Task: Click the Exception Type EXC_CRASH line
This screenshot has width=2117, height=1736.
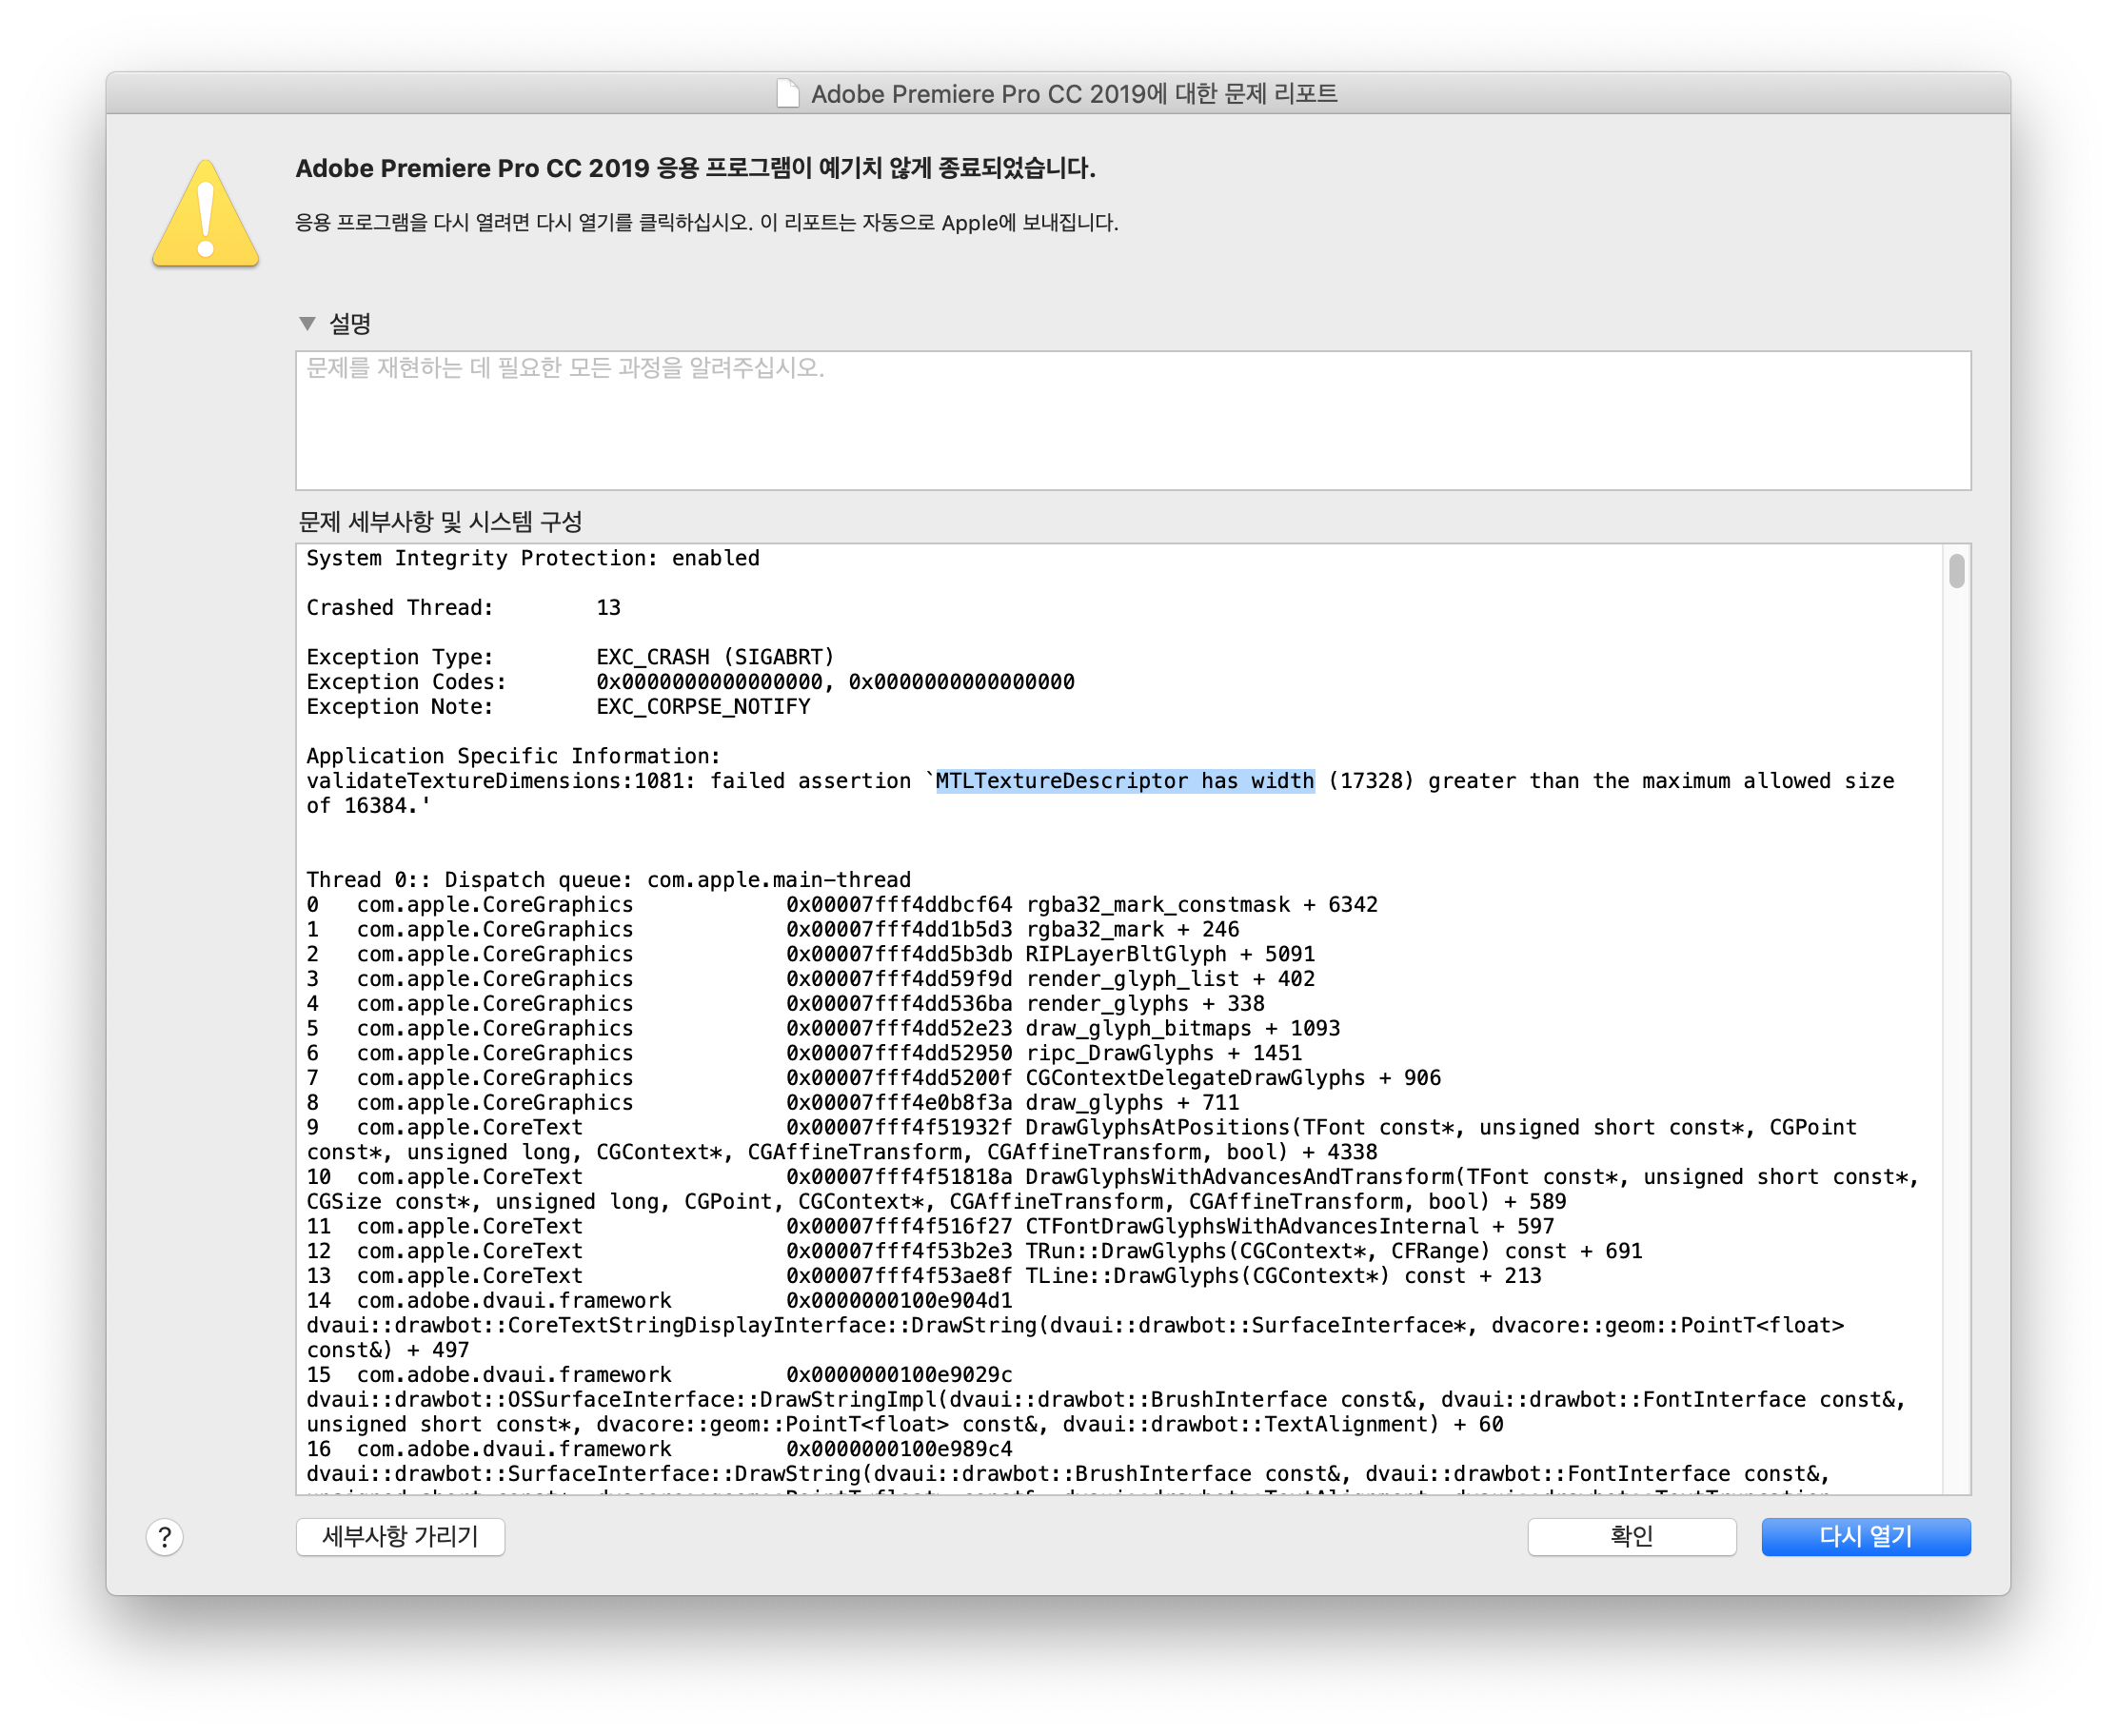Action: tap(570, 657)
